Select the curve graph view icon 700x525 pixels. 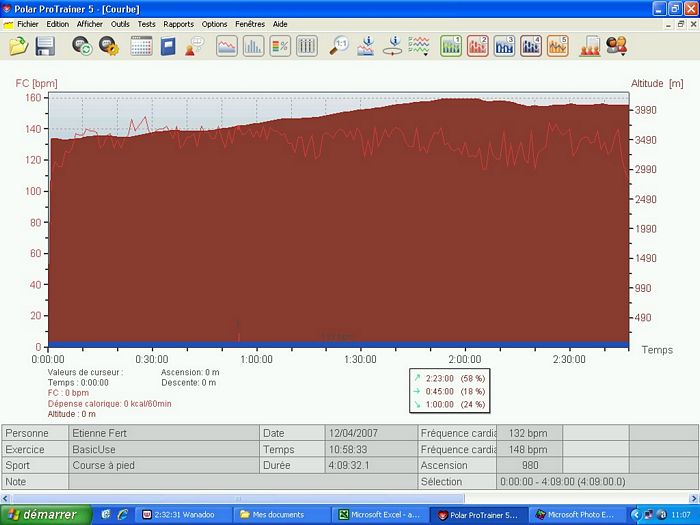pyautogui.click(x=227, y=46)
